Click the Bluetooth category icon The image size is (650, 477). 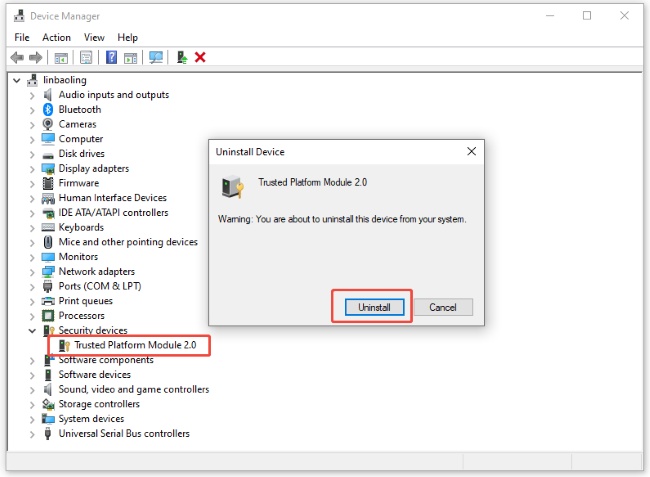coord(48,109)
